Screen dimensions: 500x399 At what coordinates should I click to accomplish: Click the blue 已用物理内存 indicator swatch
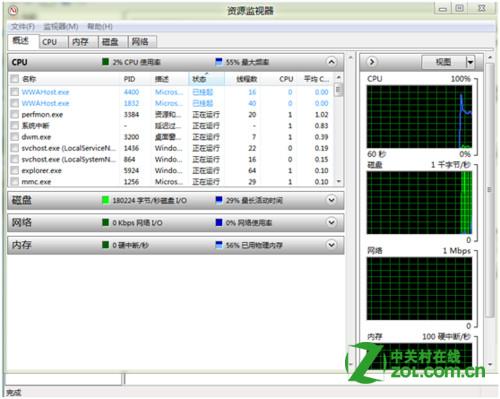(219, 245)
